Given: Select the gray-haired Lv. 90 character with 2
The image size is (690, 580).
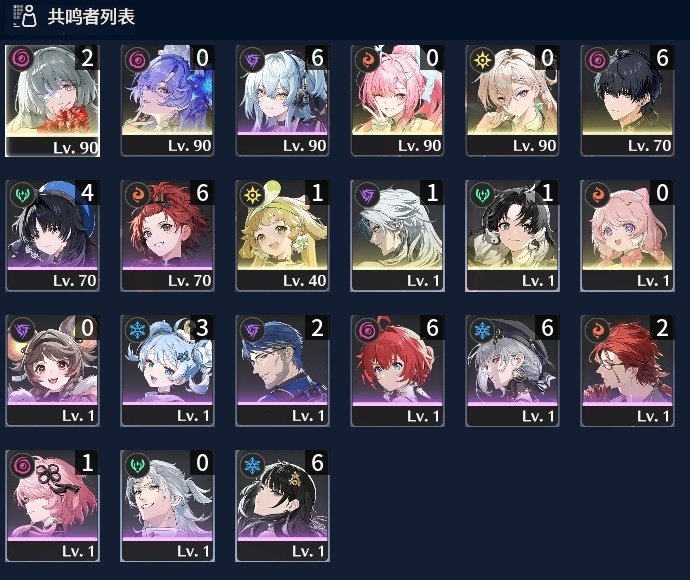Looking at the screenshot, I should click(x=52, y=101).
